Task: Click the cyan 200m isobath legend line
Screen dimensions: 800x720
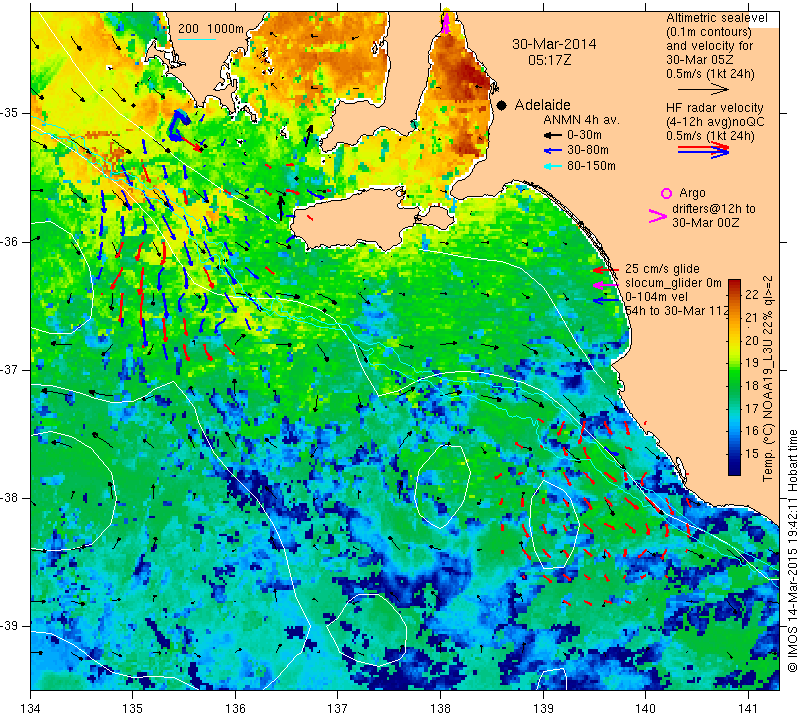Action: [x=197, y=39]
